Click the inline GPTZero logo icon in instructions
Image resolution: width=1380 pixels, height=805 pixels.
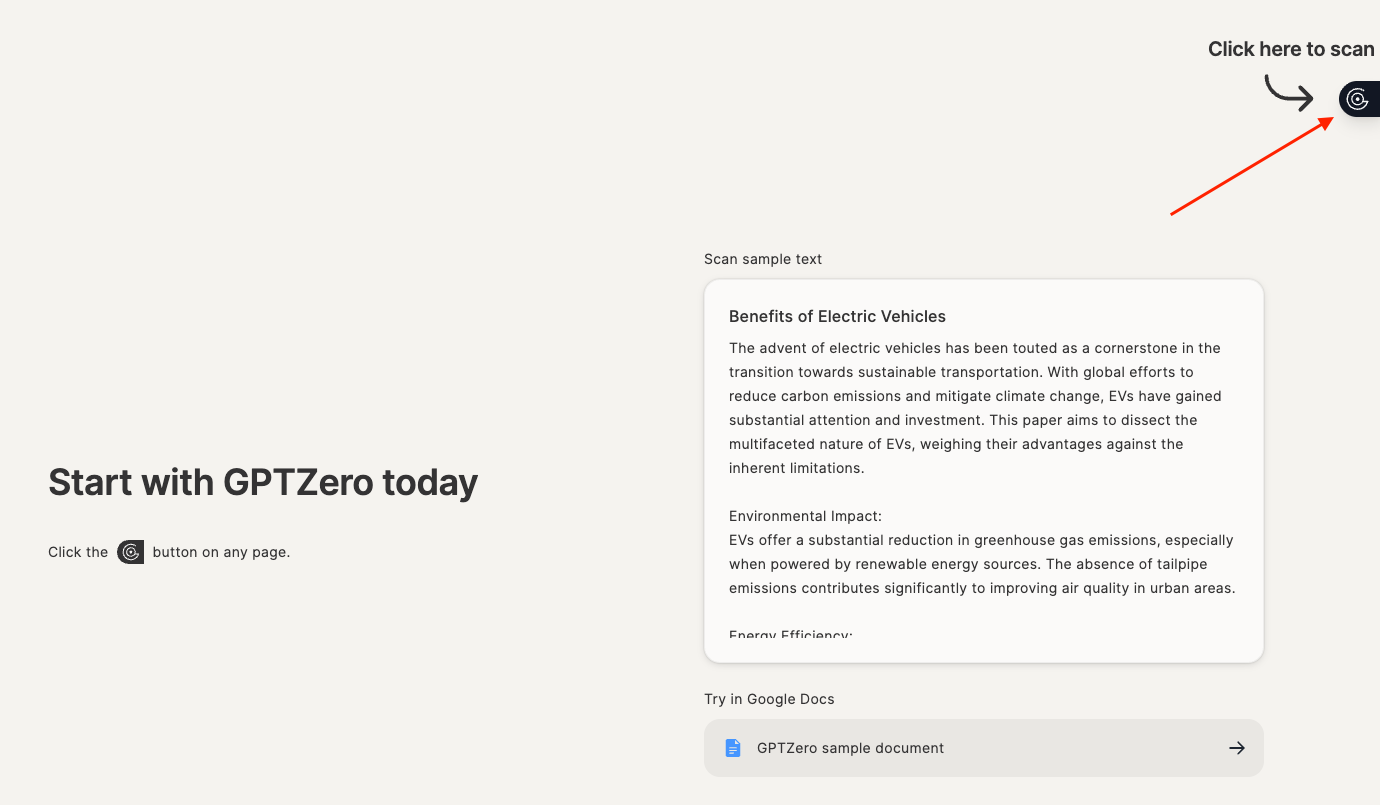pyautogui.click(x=130, y=552)
